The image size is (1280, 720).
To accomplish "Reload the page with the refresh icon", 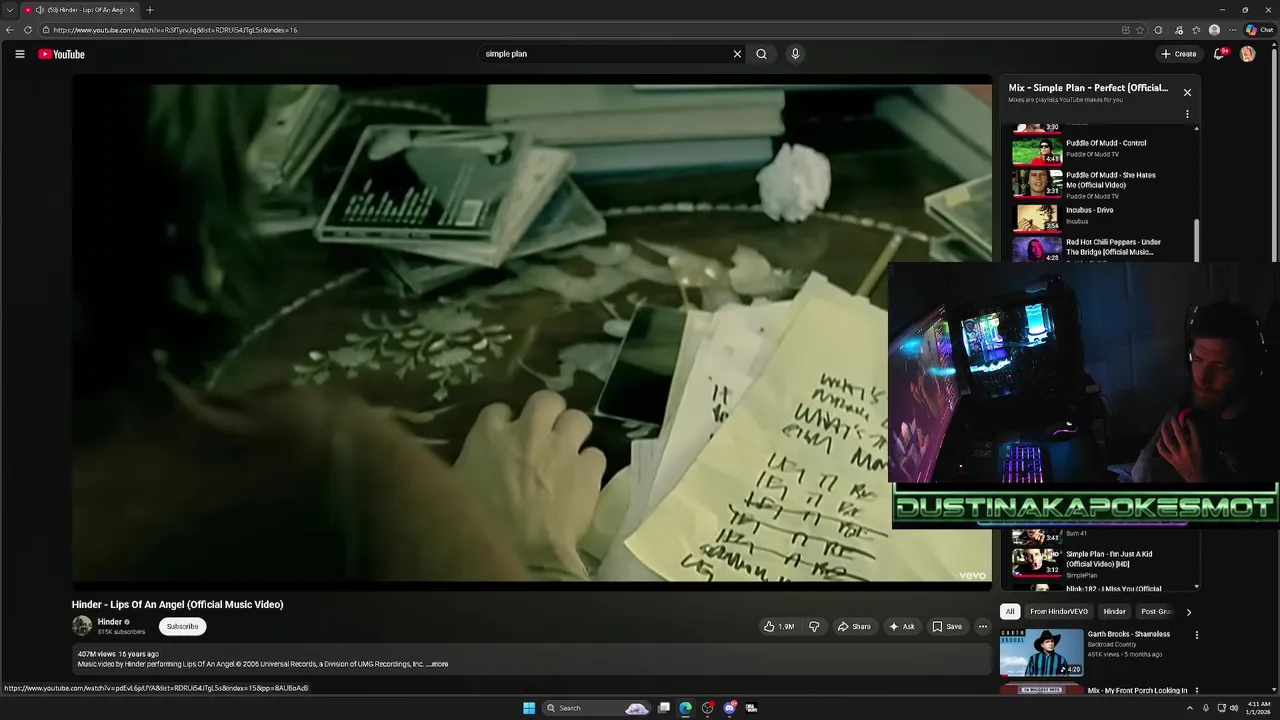I will pos(28,30).
